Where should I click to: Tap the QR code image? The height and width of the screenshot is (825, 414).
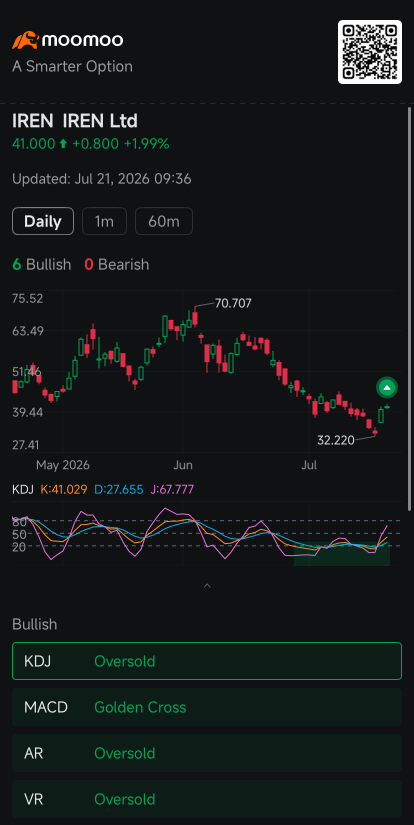(370, 52)
